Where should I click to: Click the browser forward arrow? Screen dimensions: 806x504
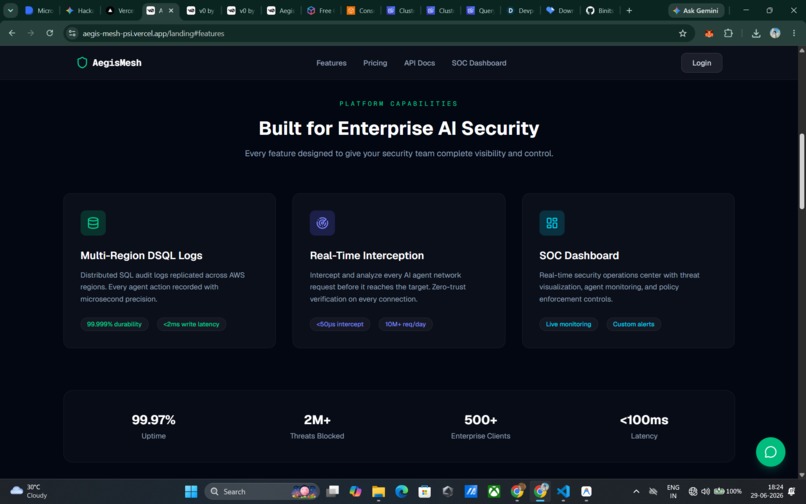31,33
